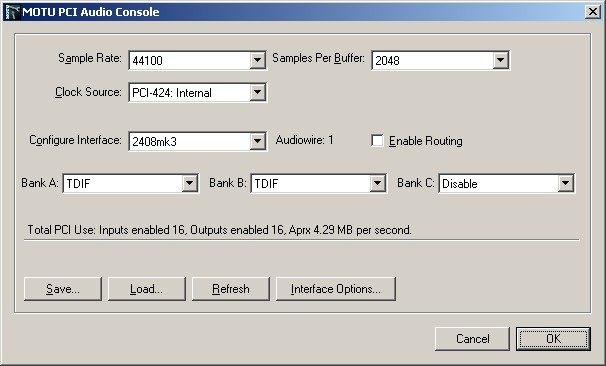The width and height of the screenshot is (606, 366).
Task: Close the MOTU PCI Audio Console window
Action: click(x=592, y=12)
